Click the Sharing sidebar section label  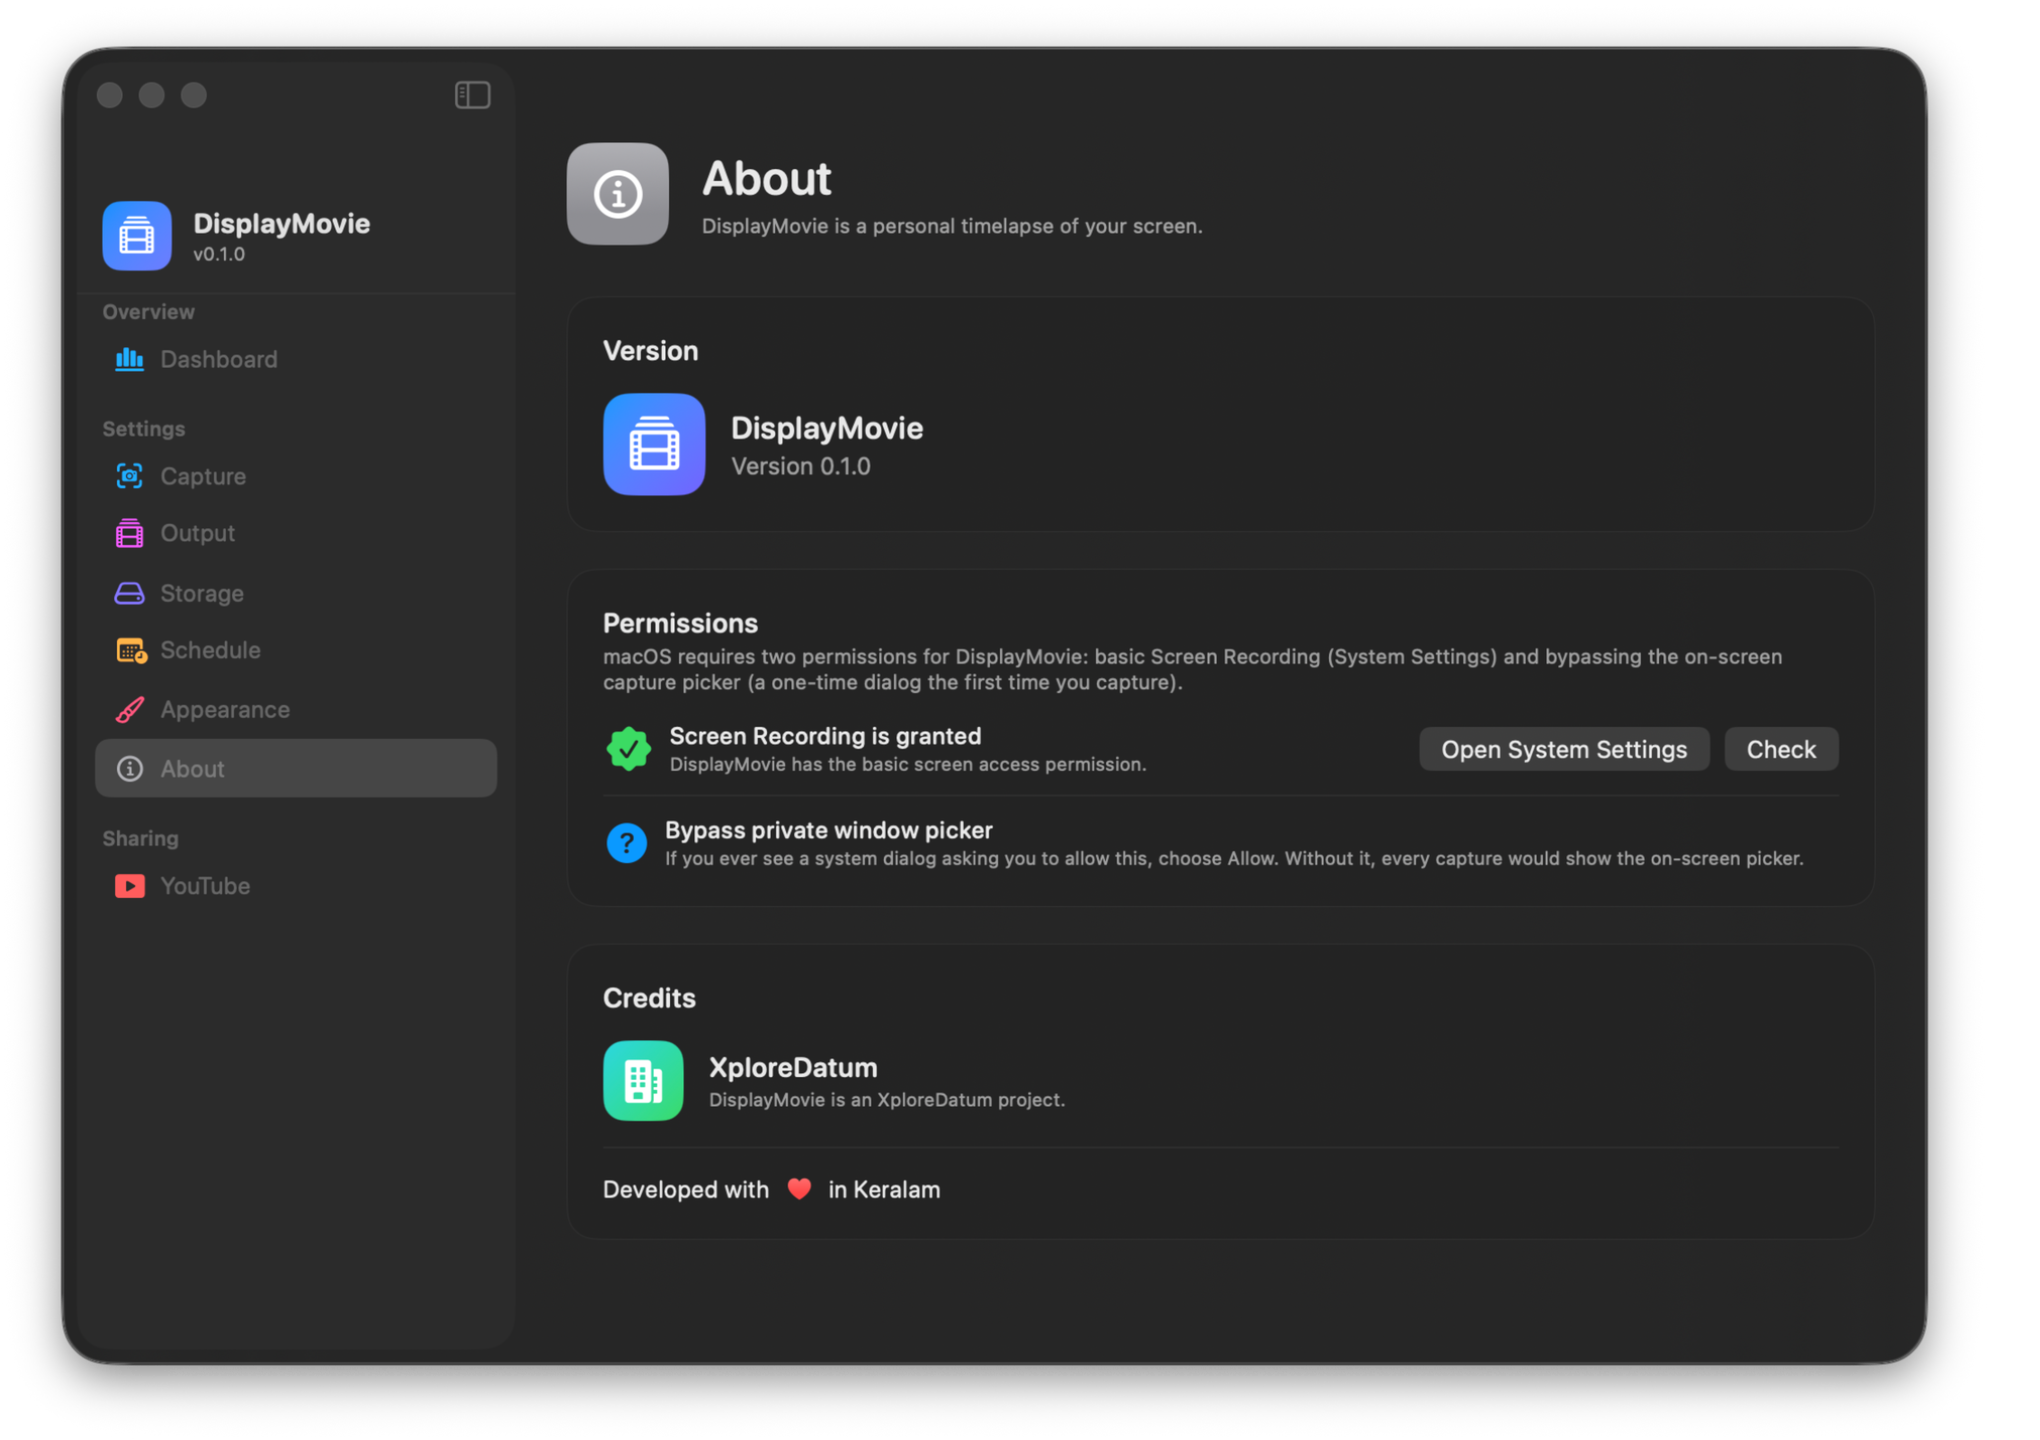point(140,838)
